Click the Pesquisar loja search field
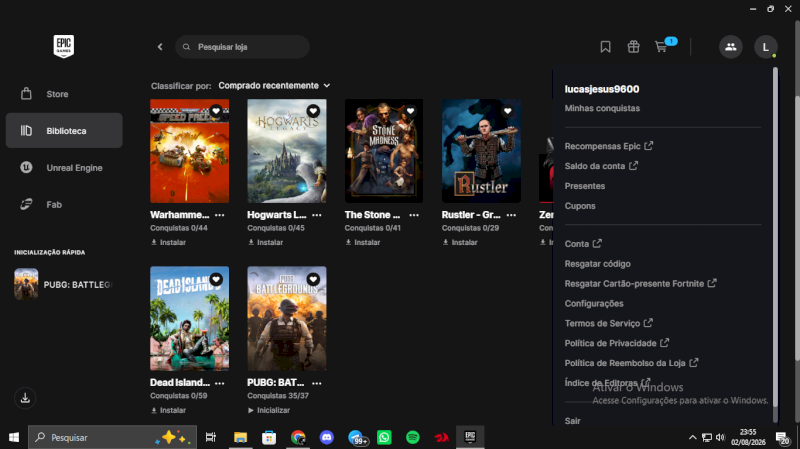 point(242,47)
